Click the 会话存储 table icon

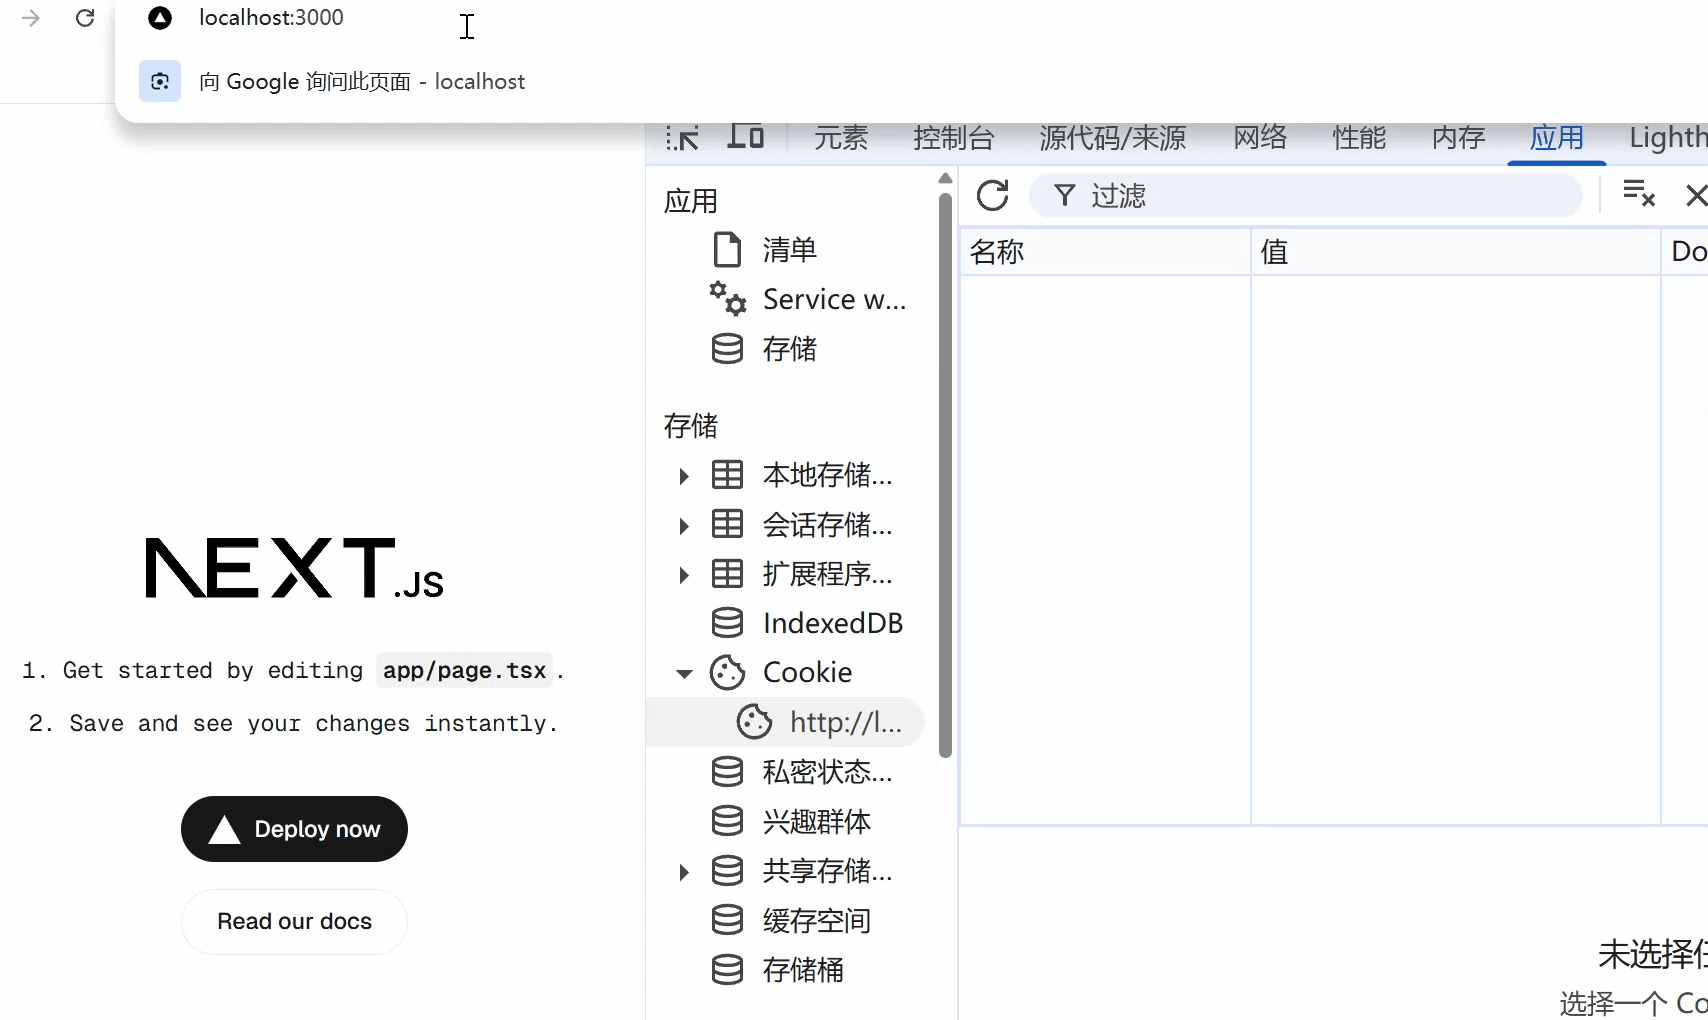pyautogui.click(x=727, y=524)
